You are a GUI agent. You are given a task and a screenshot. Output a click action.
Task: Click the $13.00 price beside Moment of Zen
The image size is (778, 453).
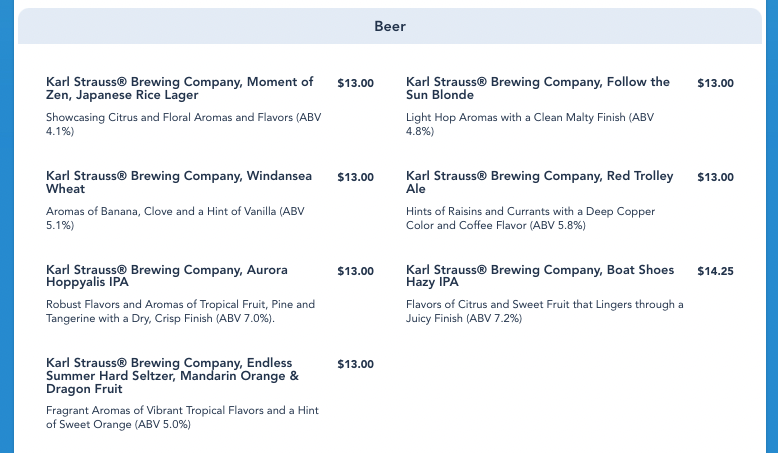click(355, 83)
